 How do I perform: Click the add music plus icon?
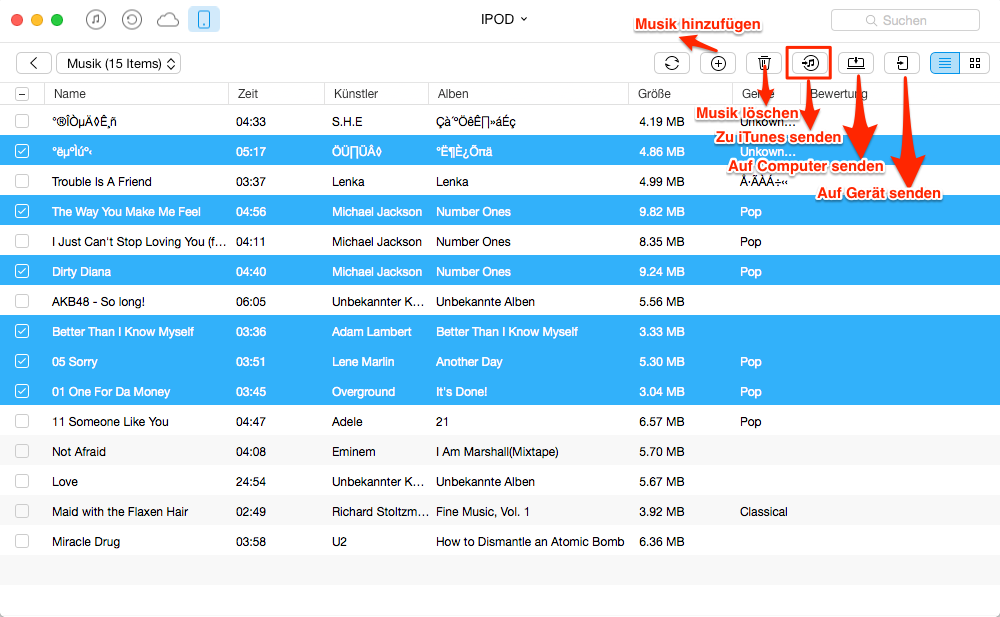(x=718, y=63)
